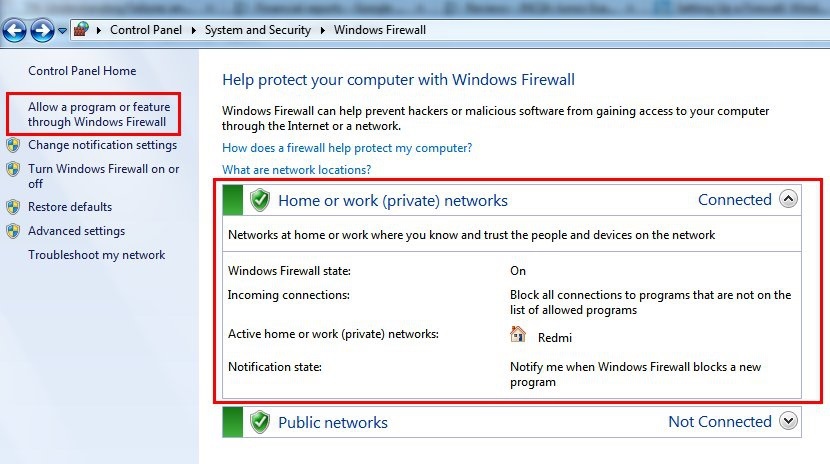Click shield icon beside Change notification settings

(13, 145)
